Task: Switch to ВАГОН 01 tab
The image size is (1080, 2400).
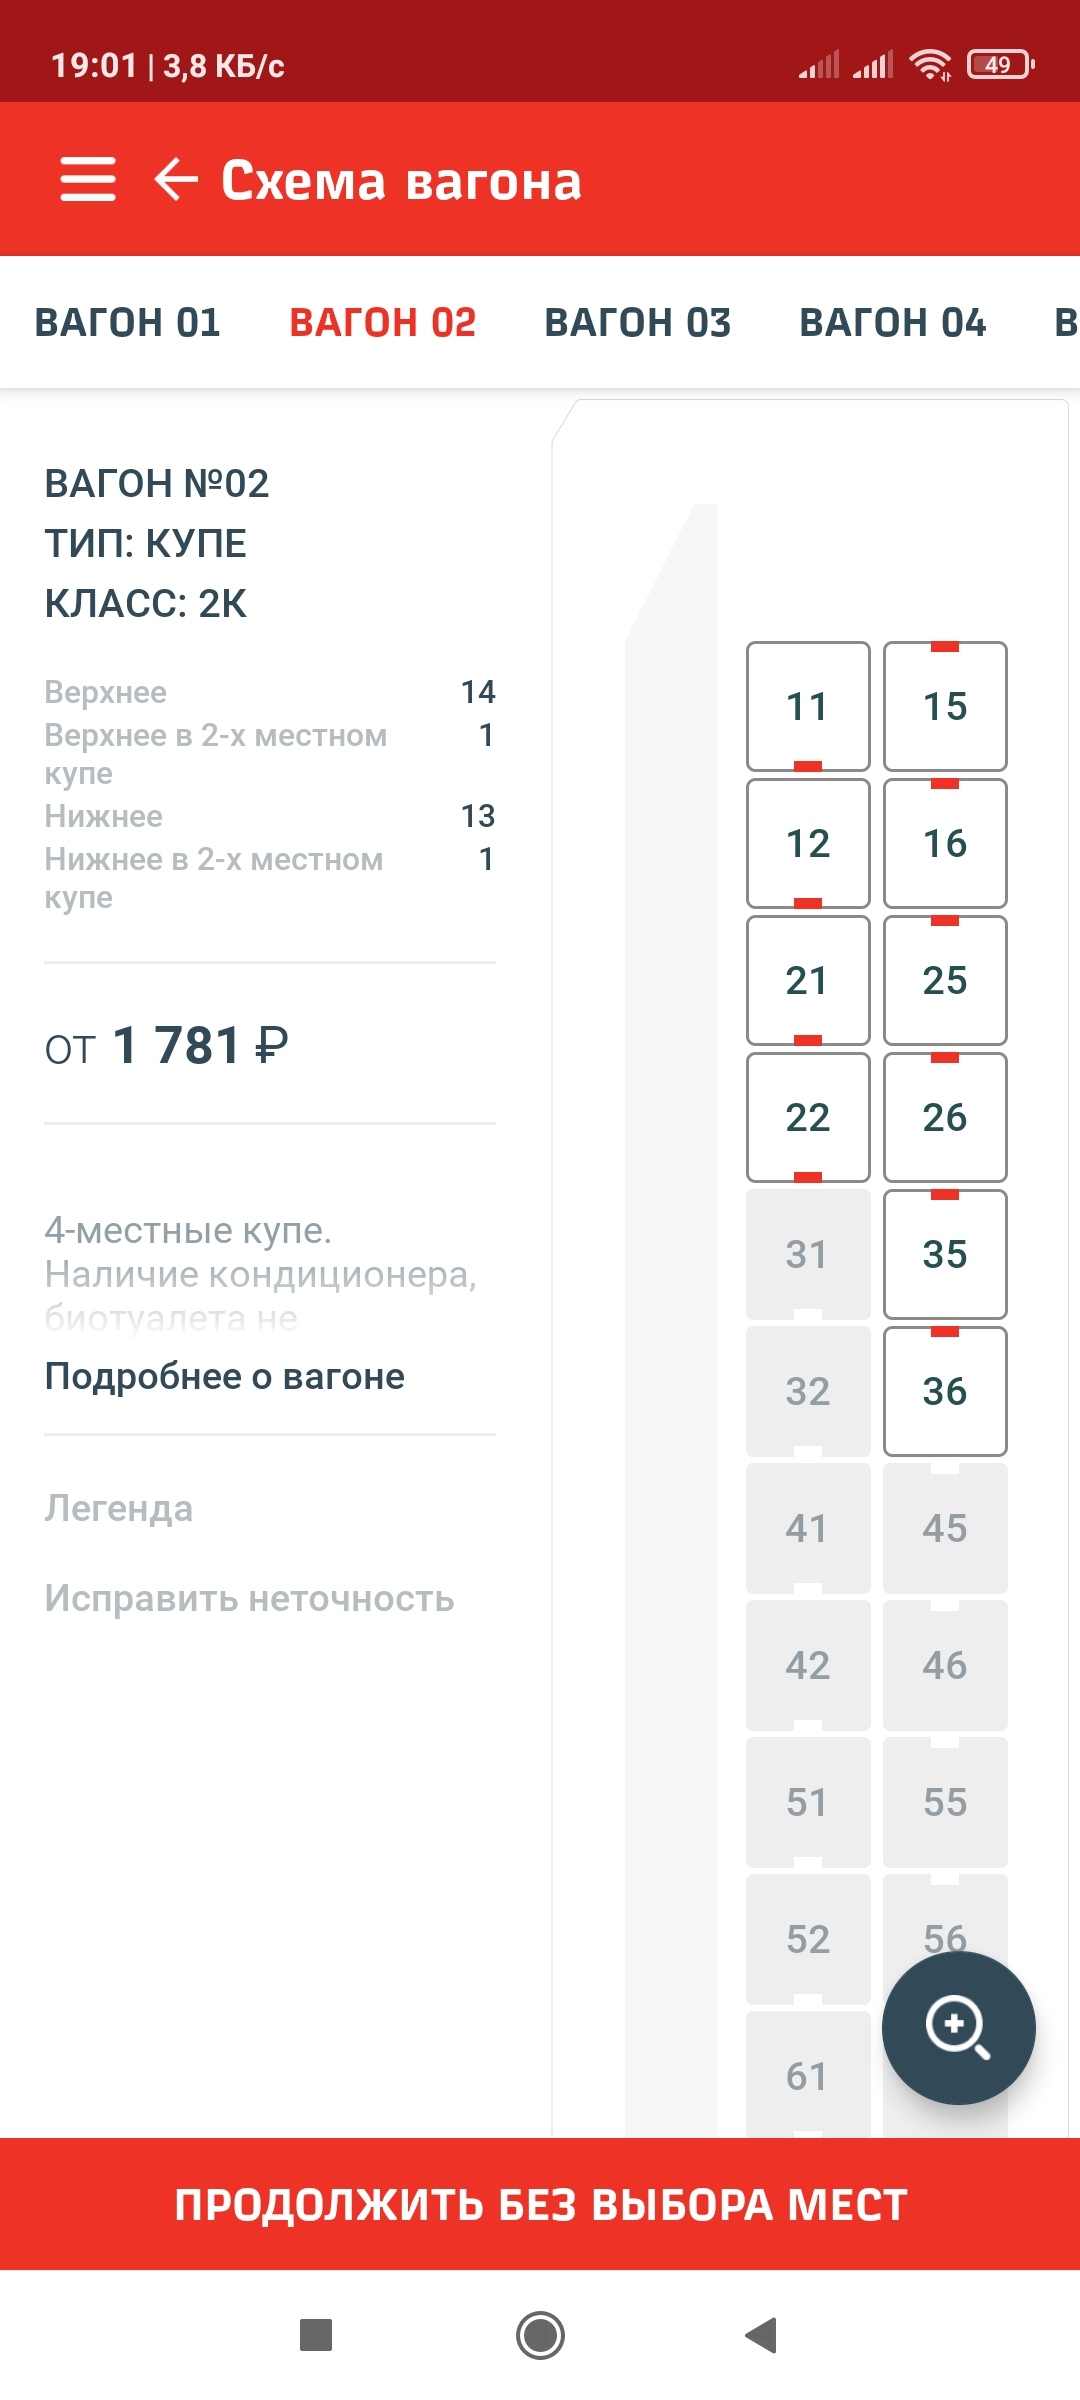Action: (x=128, y=323)
